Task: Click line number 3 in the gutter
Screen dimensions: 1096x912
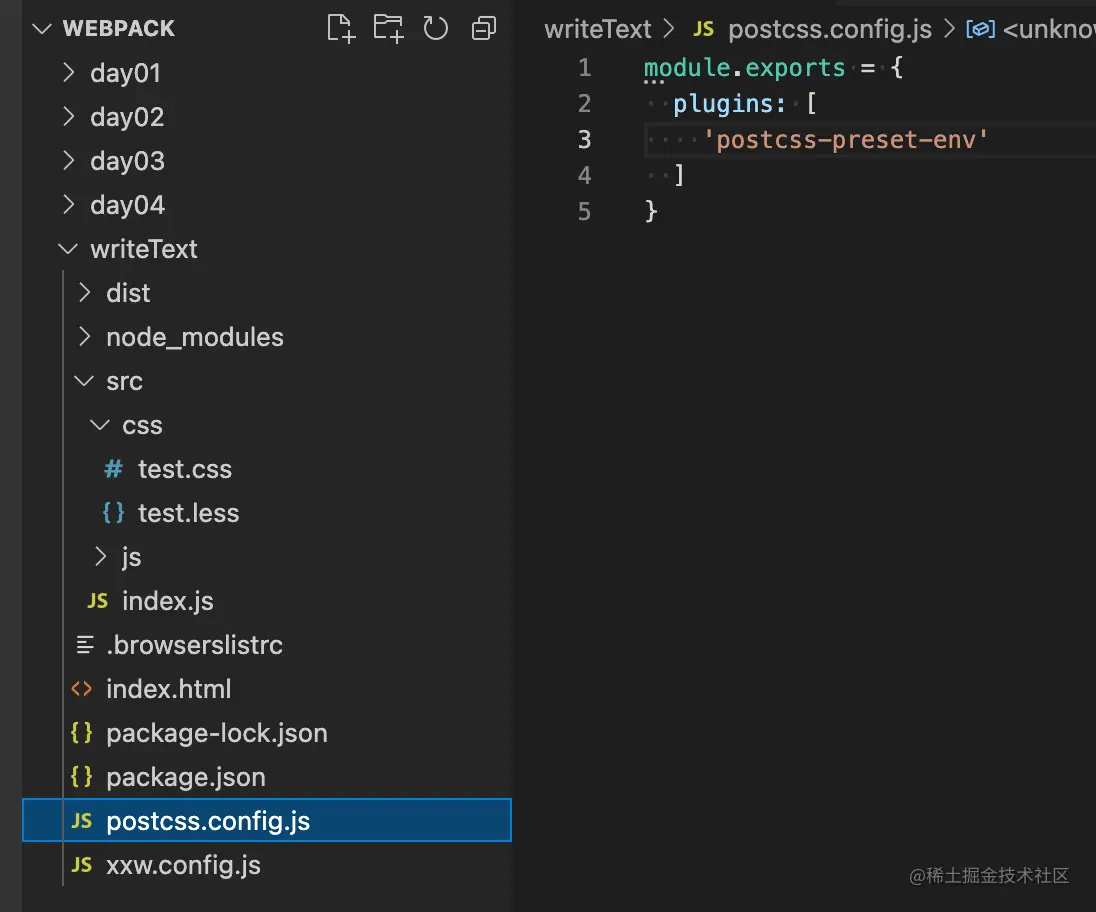Action: point(584,140)
